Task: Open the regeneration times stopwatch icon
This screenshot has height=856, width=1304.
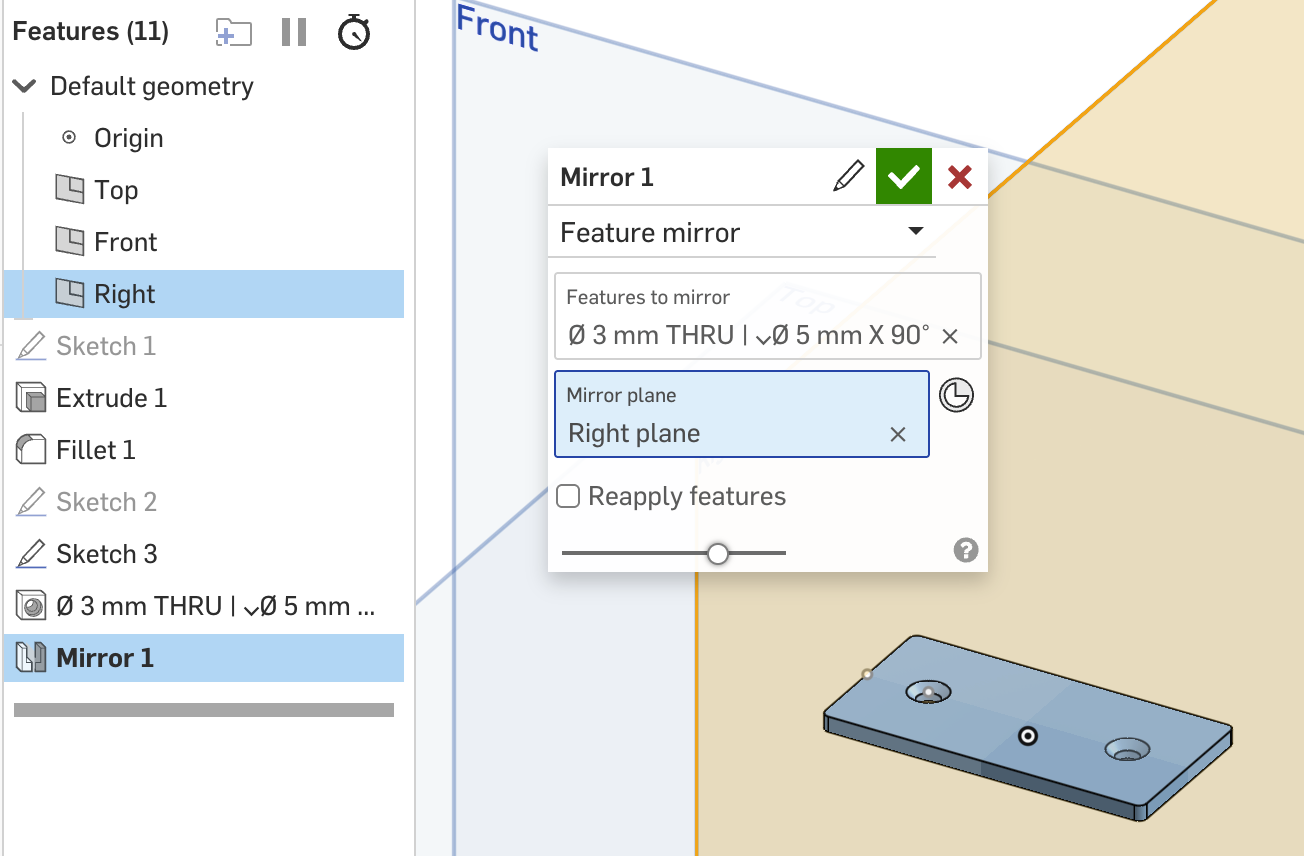Action: click(354, 32)
